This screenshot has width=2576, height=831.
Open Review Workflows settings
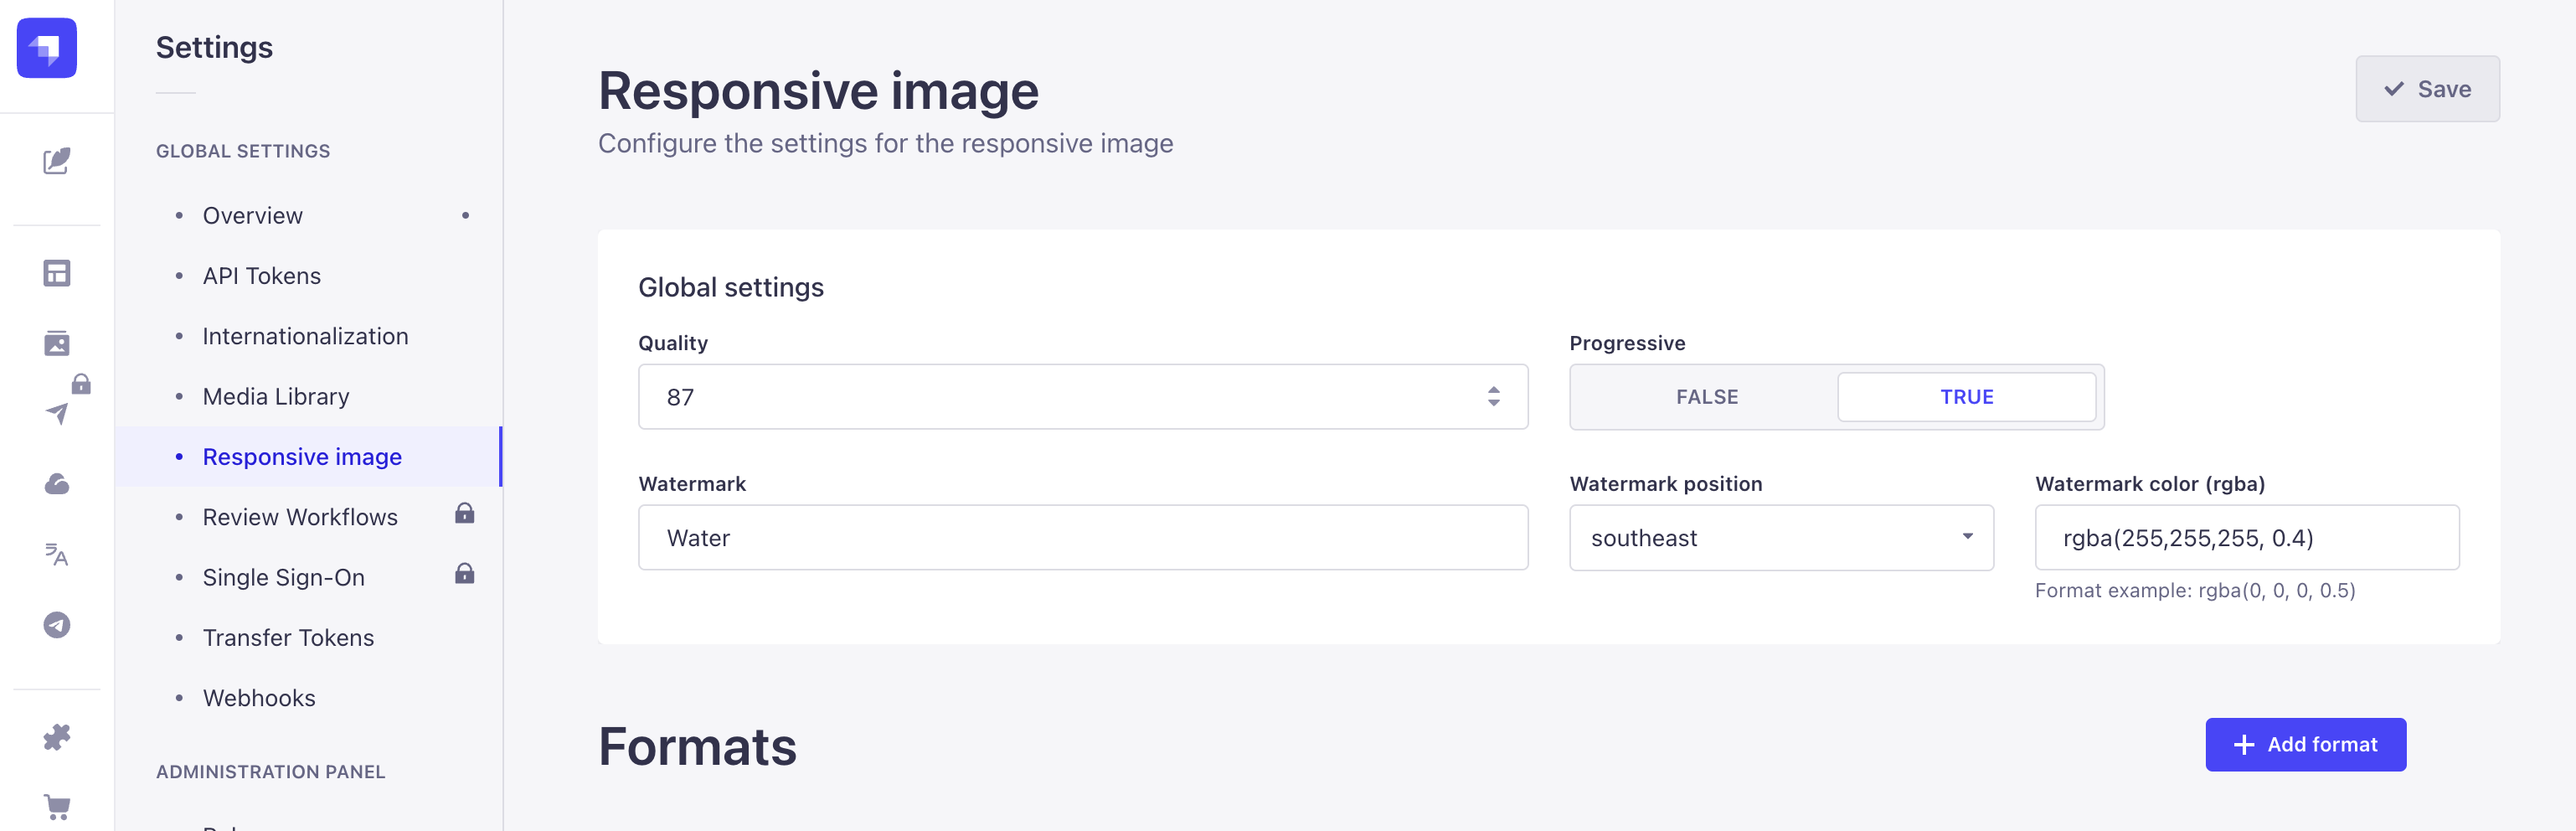pyautogui.click(x=300, y=517)
